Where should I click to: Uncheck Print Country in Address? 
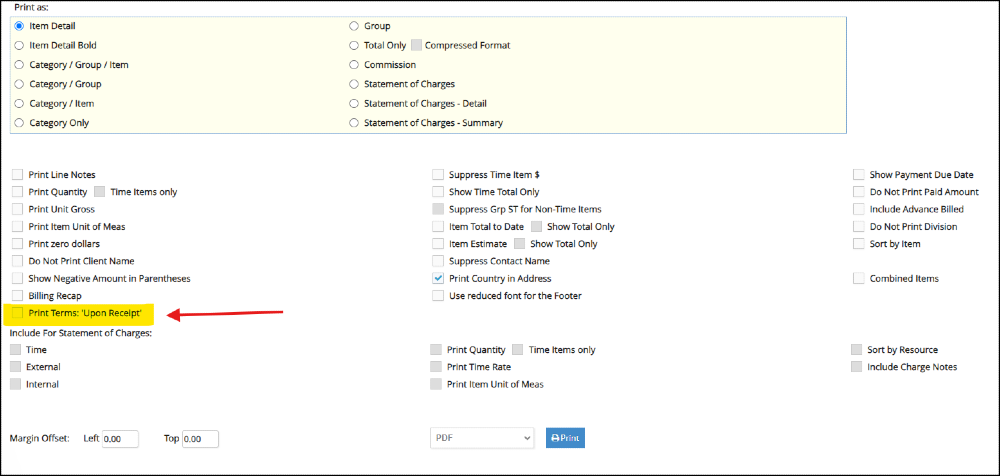click(438, 278)
